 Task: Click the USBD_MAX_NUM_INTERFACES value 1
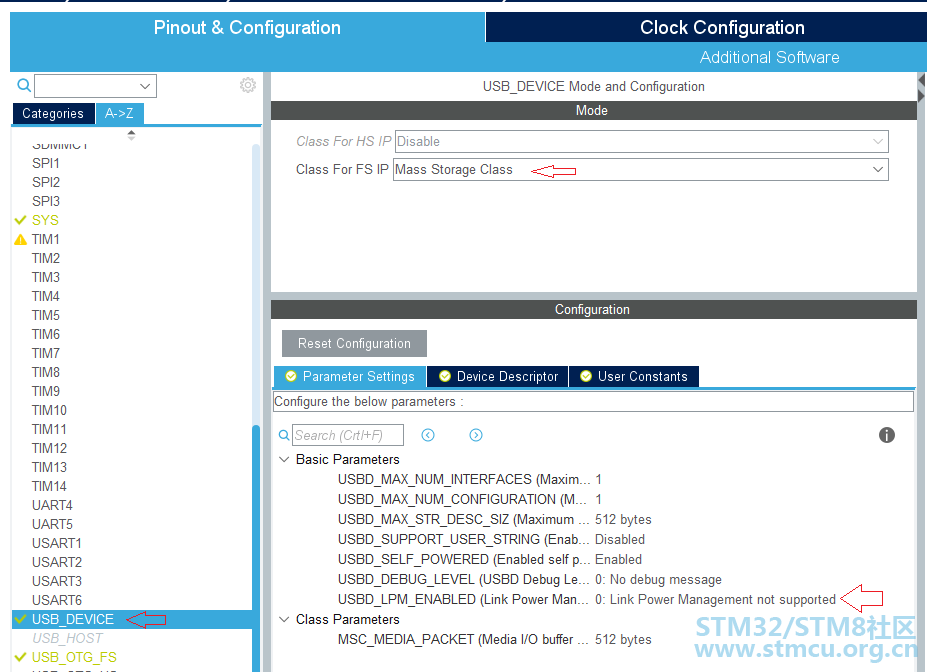[x=598, y=479]
